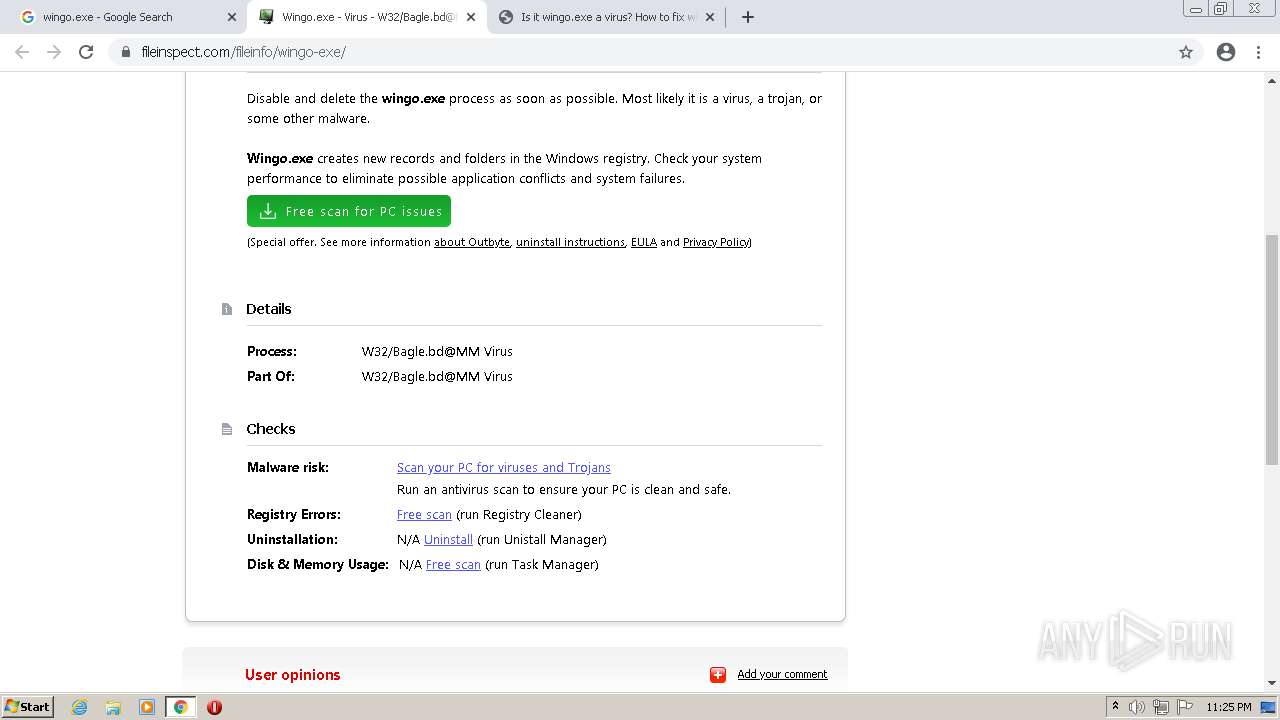Open the volume speaker tray icon
The height and width of the screenshot is (720, 1280).
pos(1137,707)
